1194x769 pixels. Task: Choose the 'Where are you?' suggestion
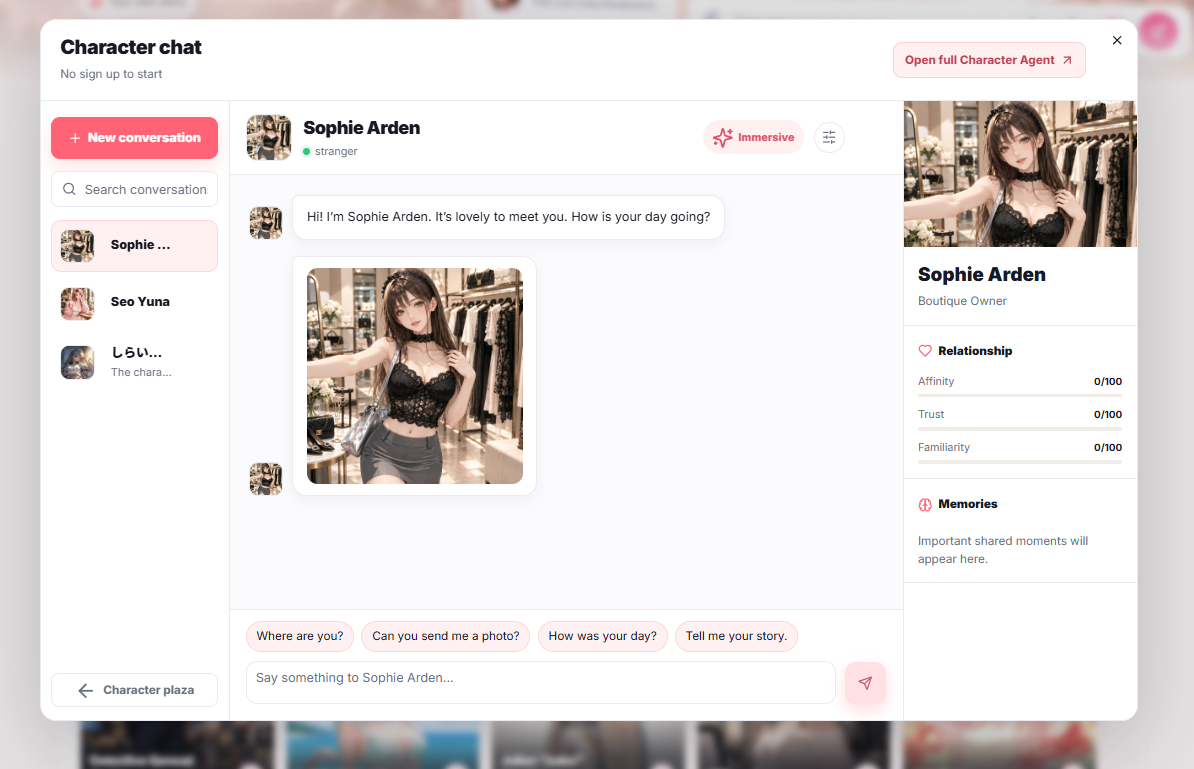pyautogui.click(x=300, y=637)
